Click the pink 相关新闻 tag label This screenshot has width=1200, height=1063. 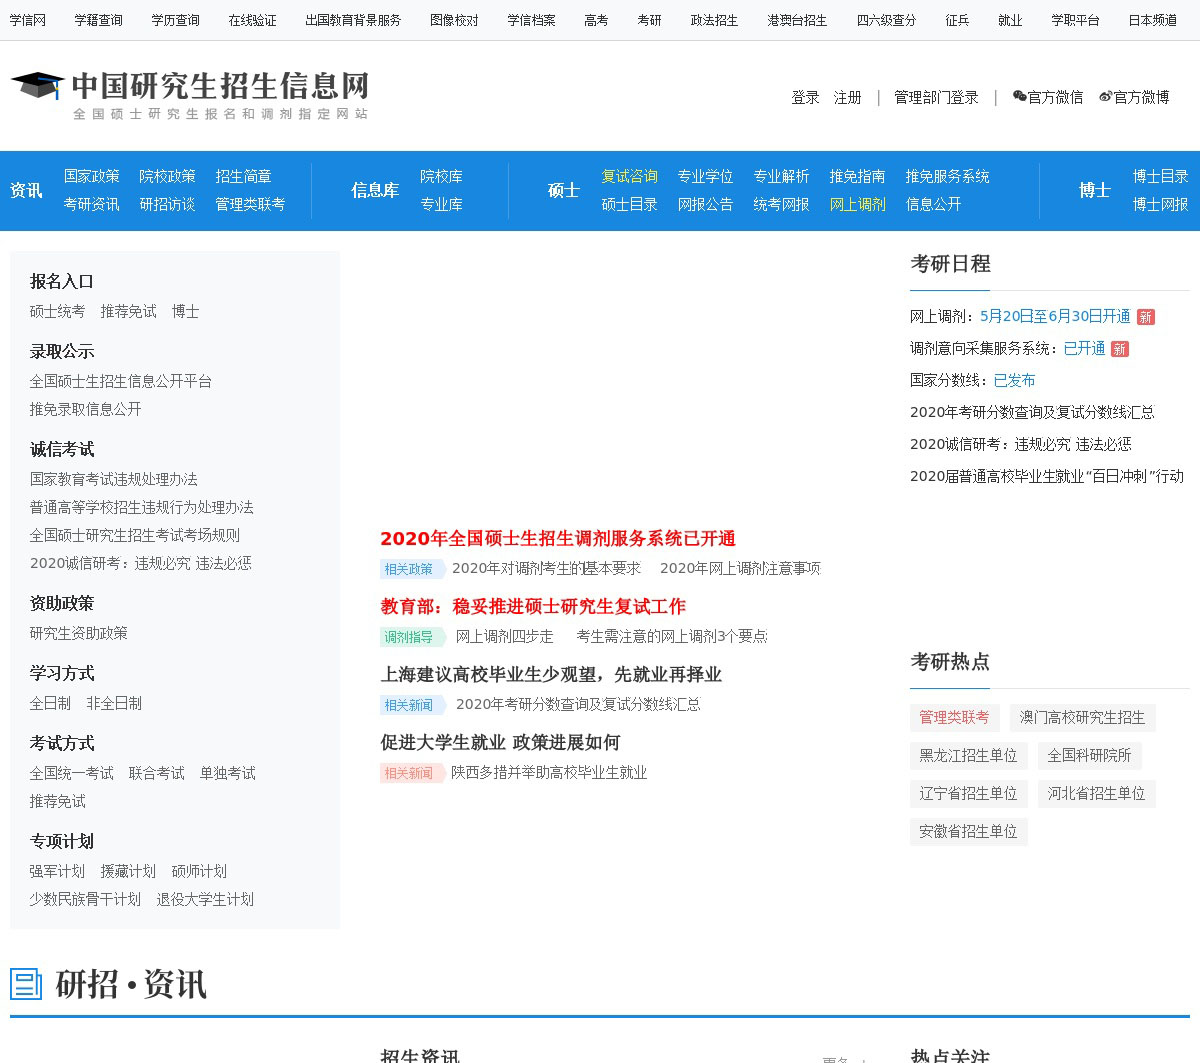point(409,773)
